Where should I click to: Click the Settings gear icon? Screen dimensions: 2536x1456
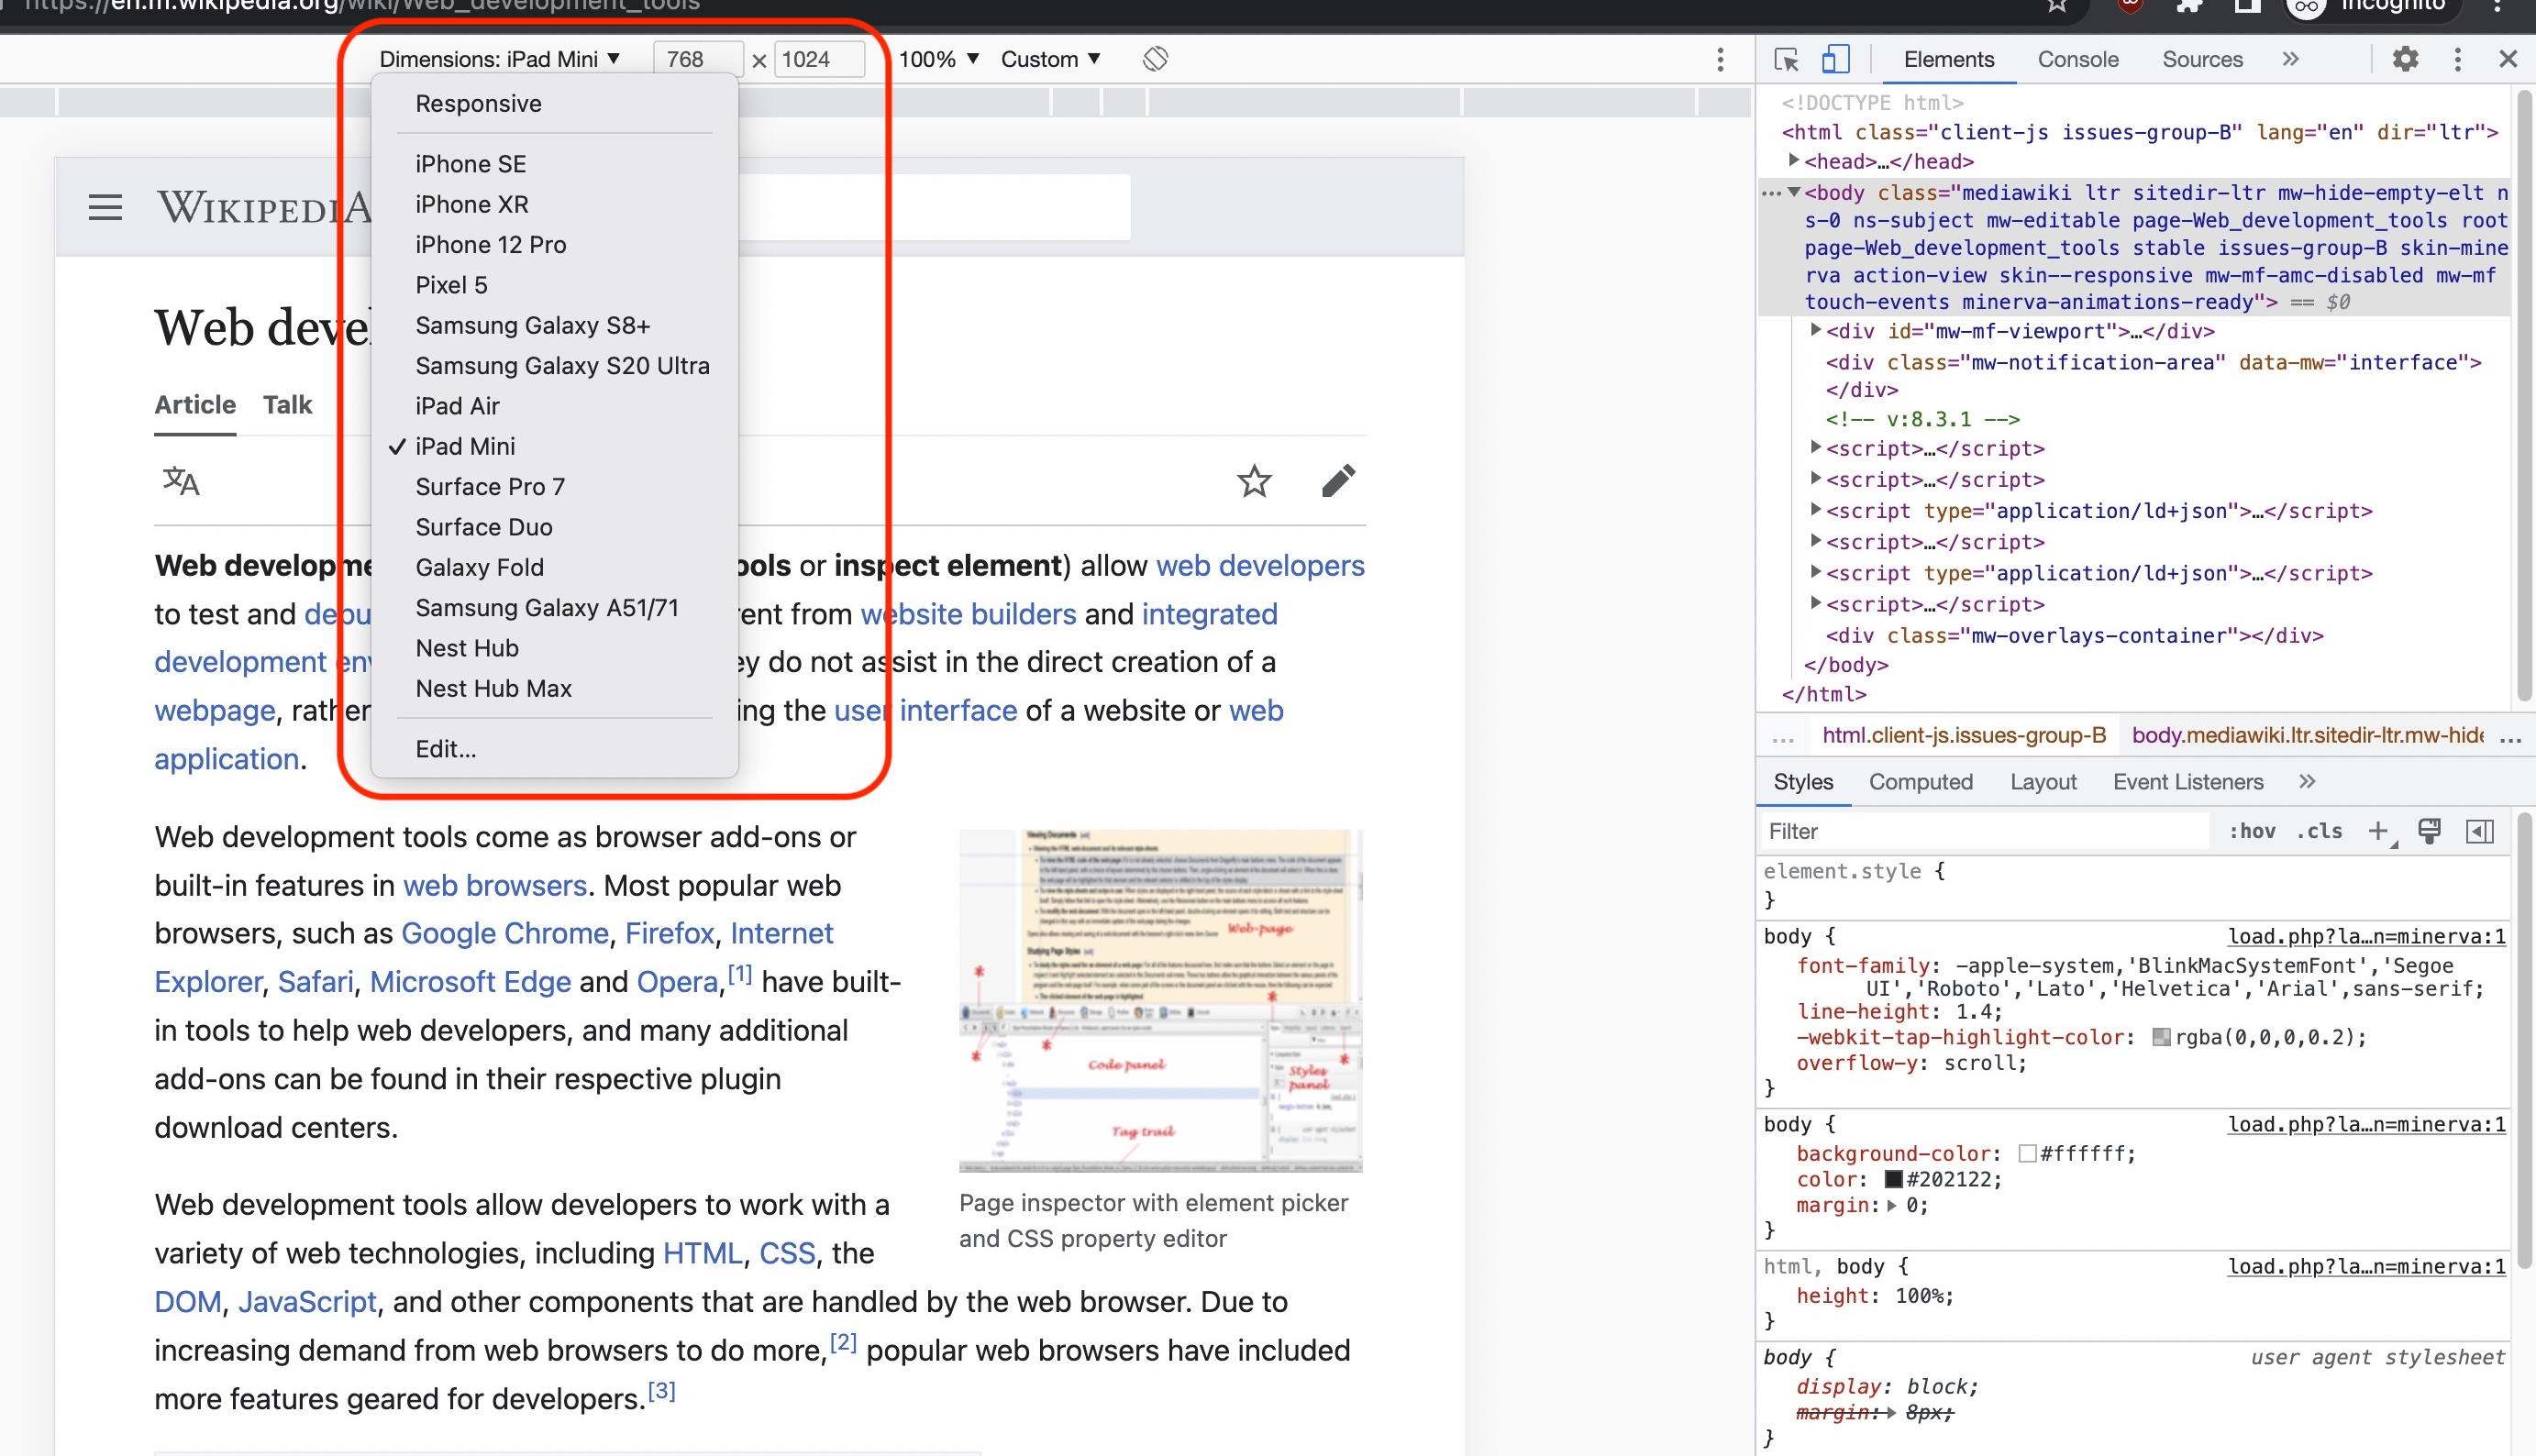click(x=2404, y=60)
